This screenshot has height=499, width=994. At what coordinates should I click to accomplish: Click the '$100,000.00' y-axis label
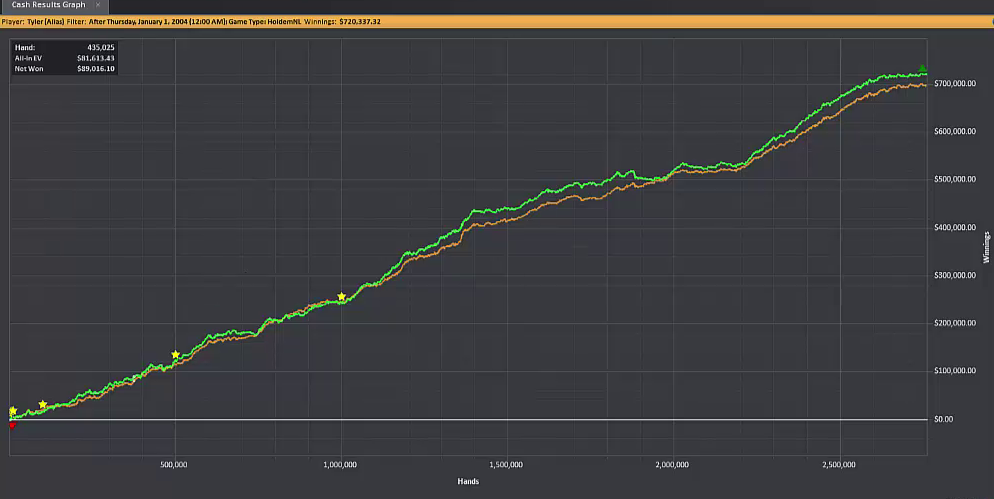click(955, 371)
